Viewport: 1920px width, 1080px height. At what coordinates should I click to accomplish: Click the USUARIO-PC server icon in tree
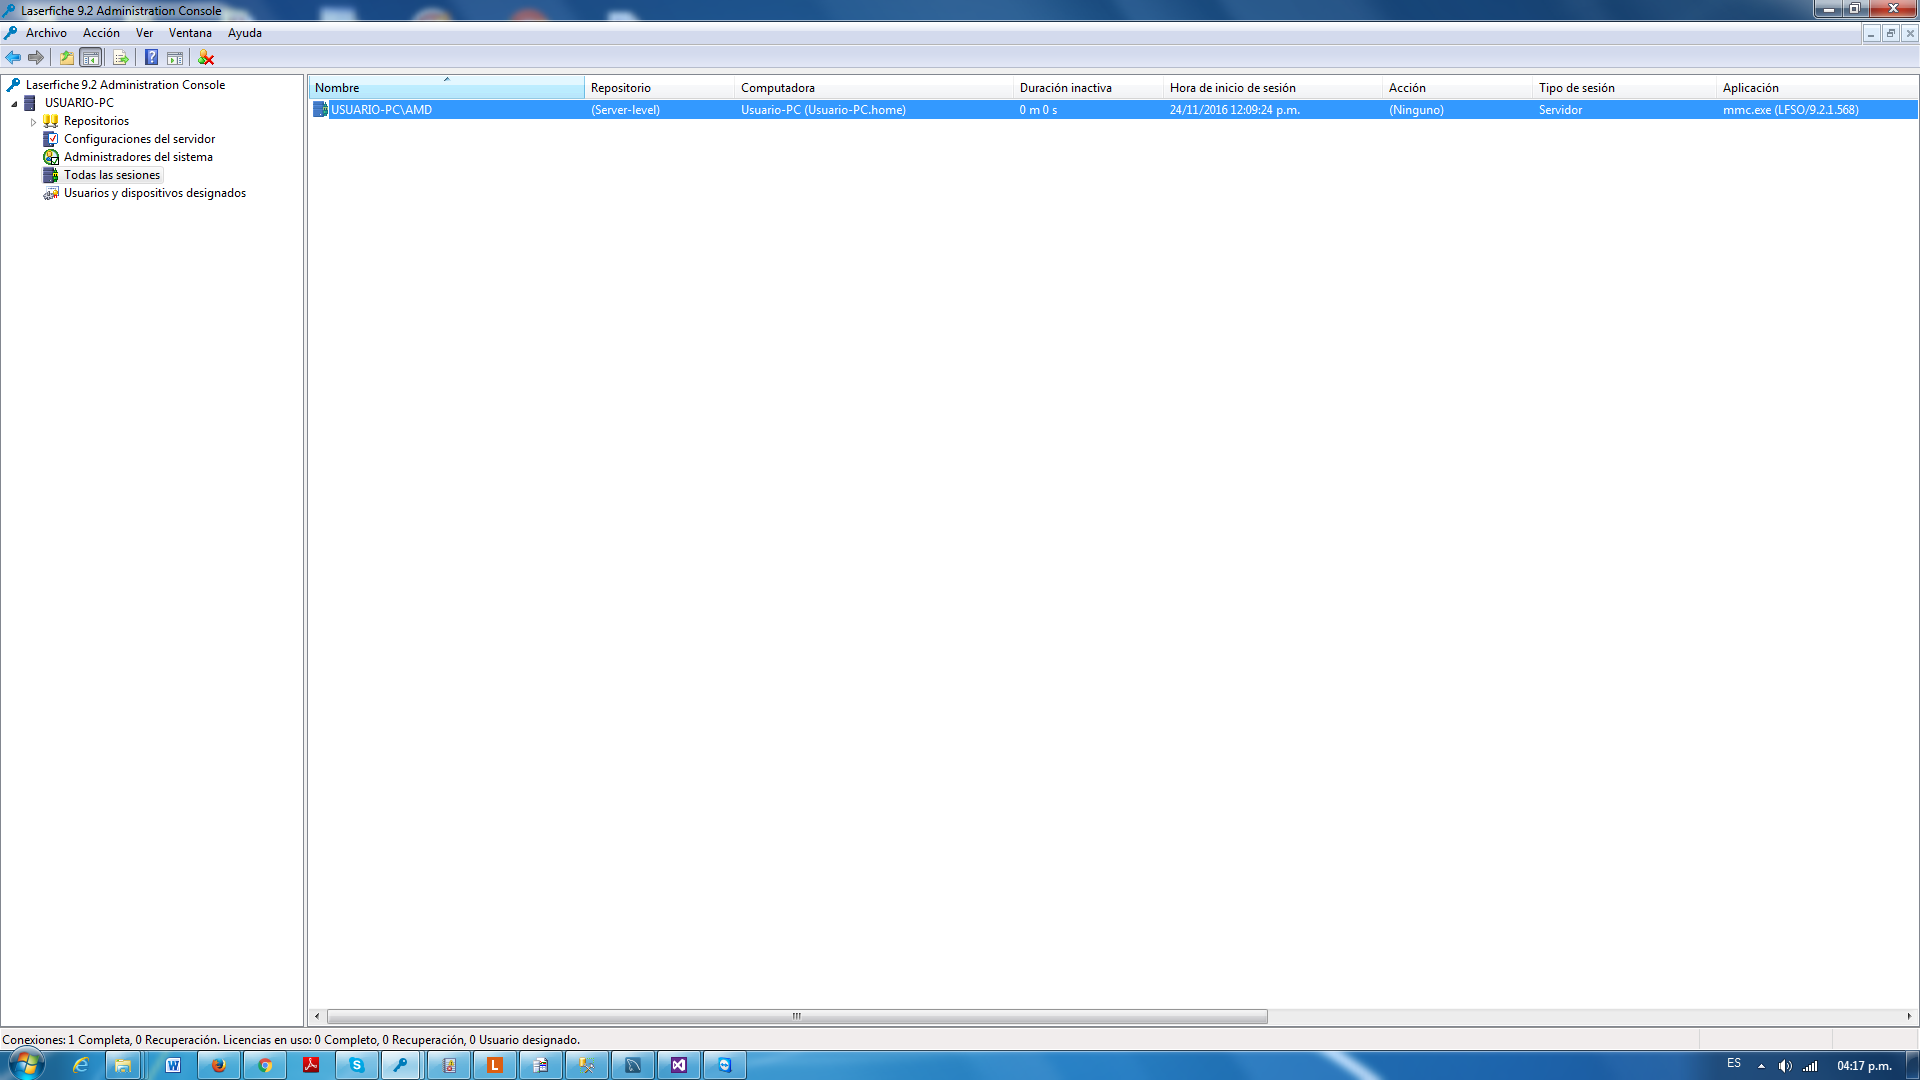31,103
